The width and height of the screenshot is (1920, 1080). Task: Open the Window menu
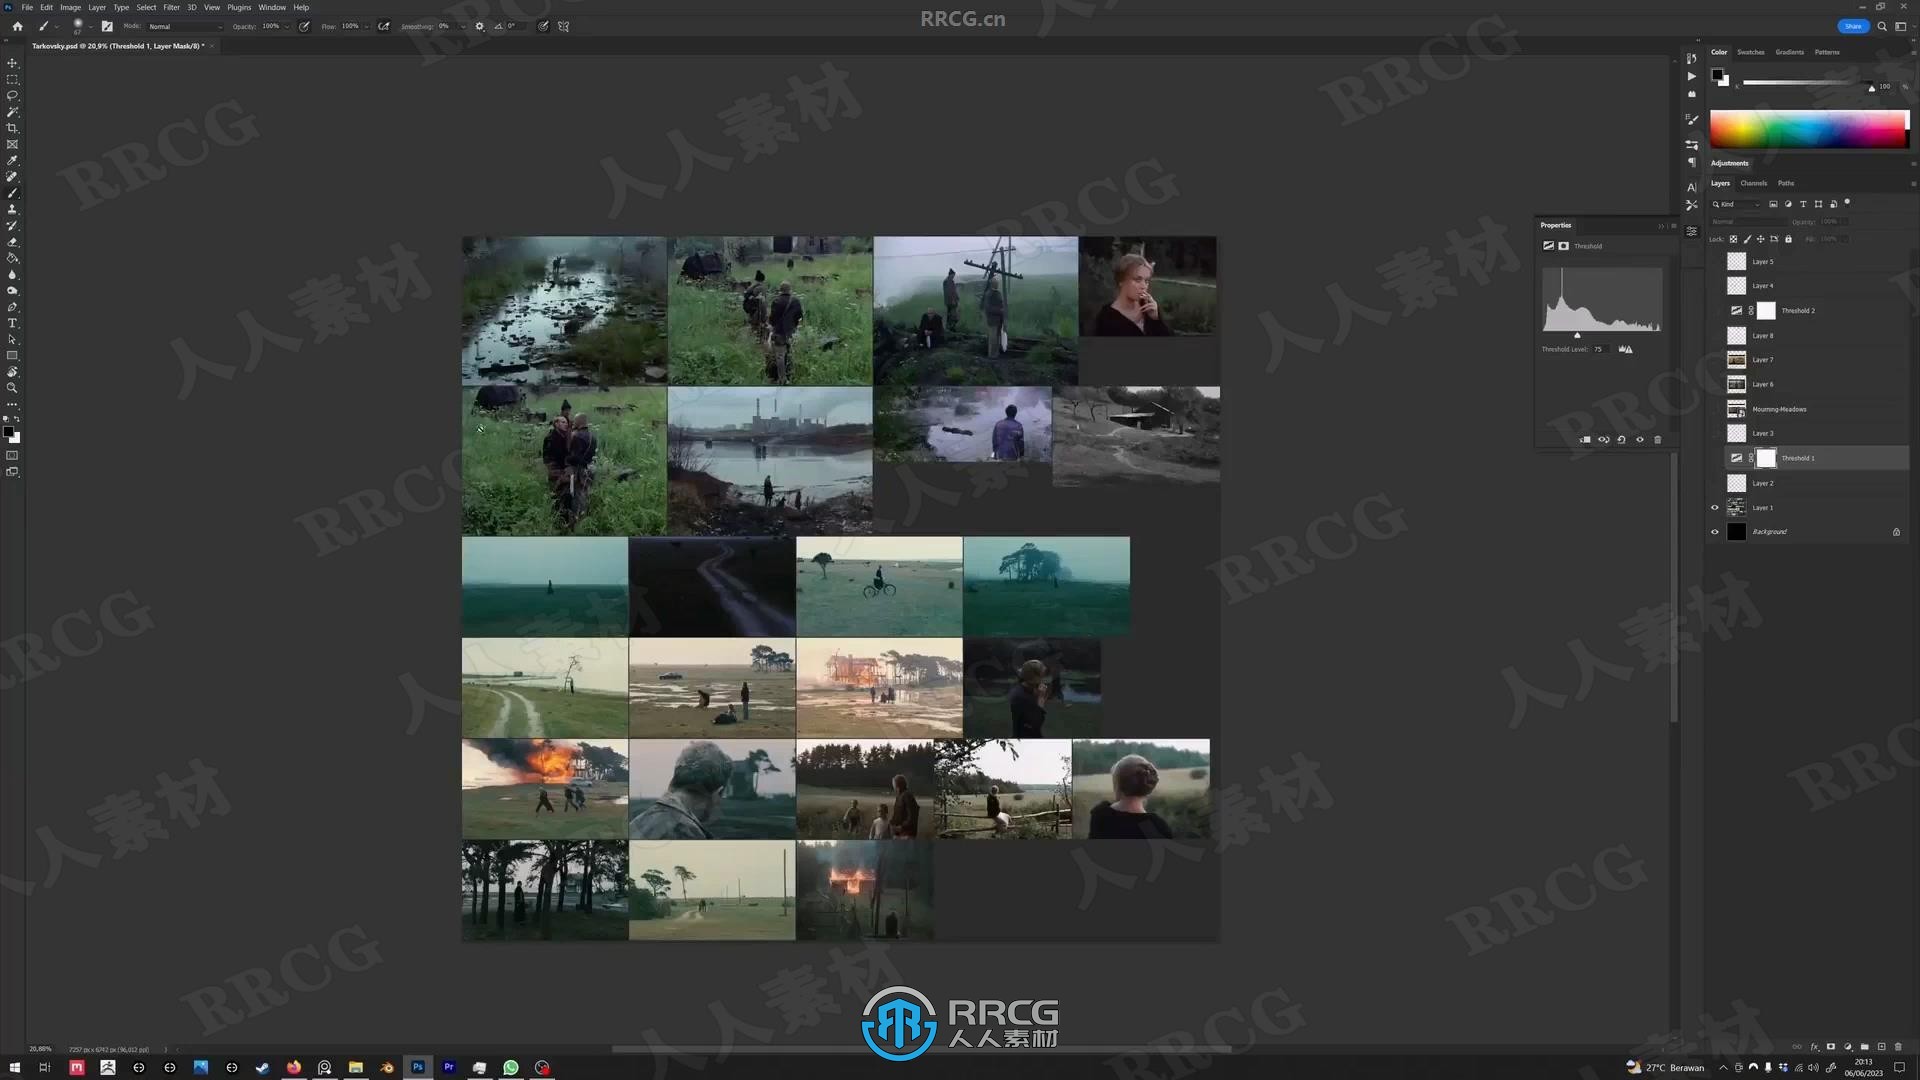pos(272,7)
